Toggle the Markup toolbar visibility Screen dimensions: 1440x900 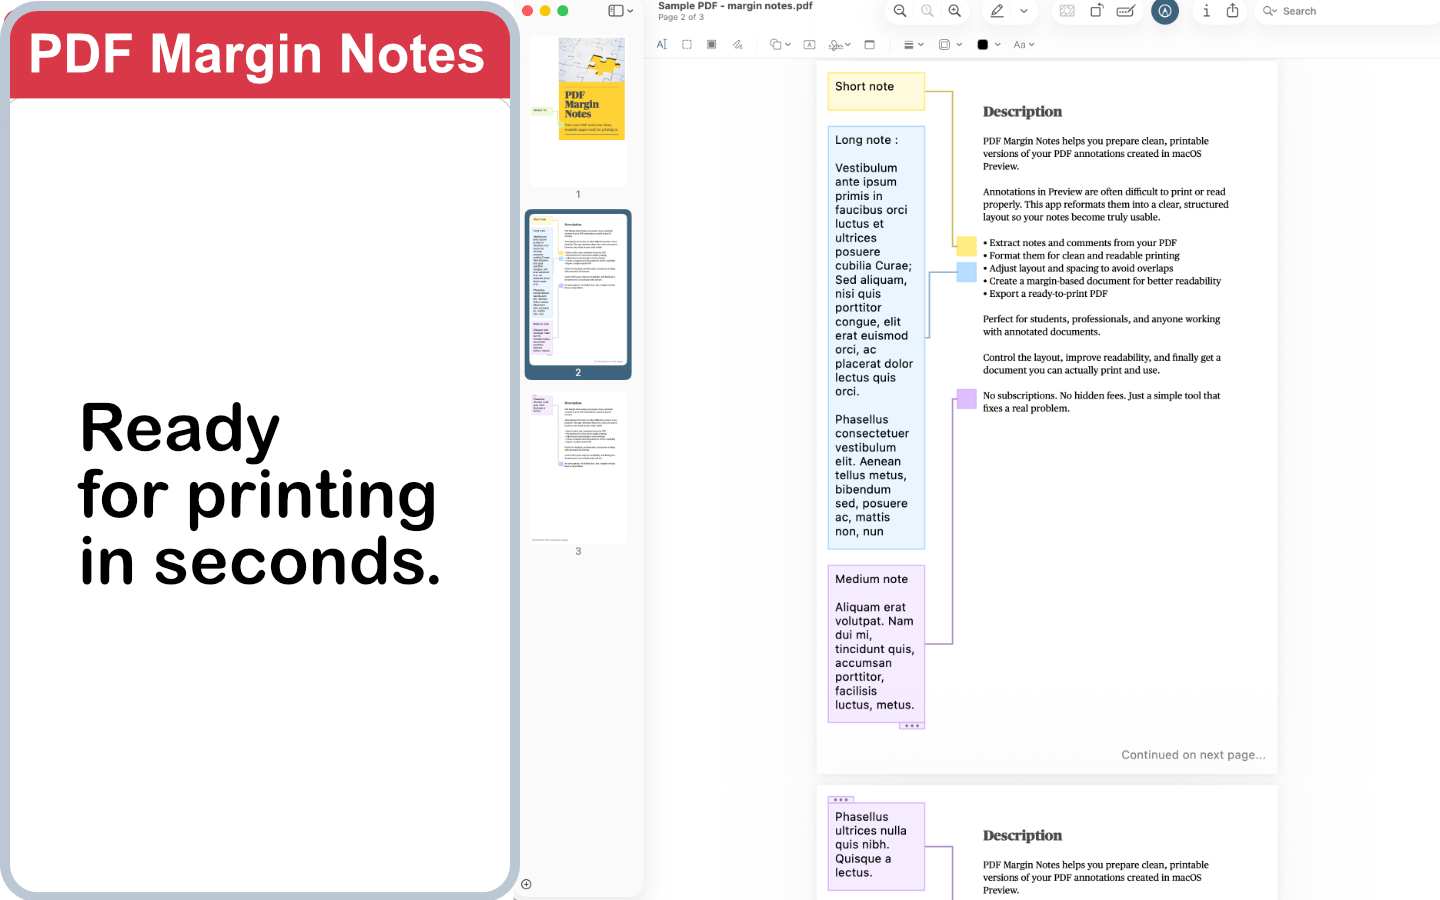(x=1126, y=11)
